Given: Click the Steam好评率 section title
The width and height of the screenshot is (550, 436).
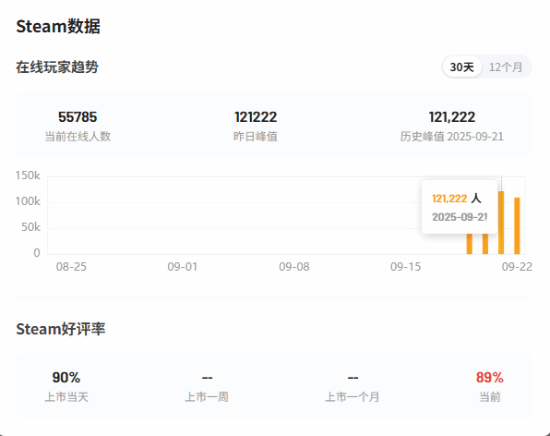Looking at the screenshot, I should (61, 329).
